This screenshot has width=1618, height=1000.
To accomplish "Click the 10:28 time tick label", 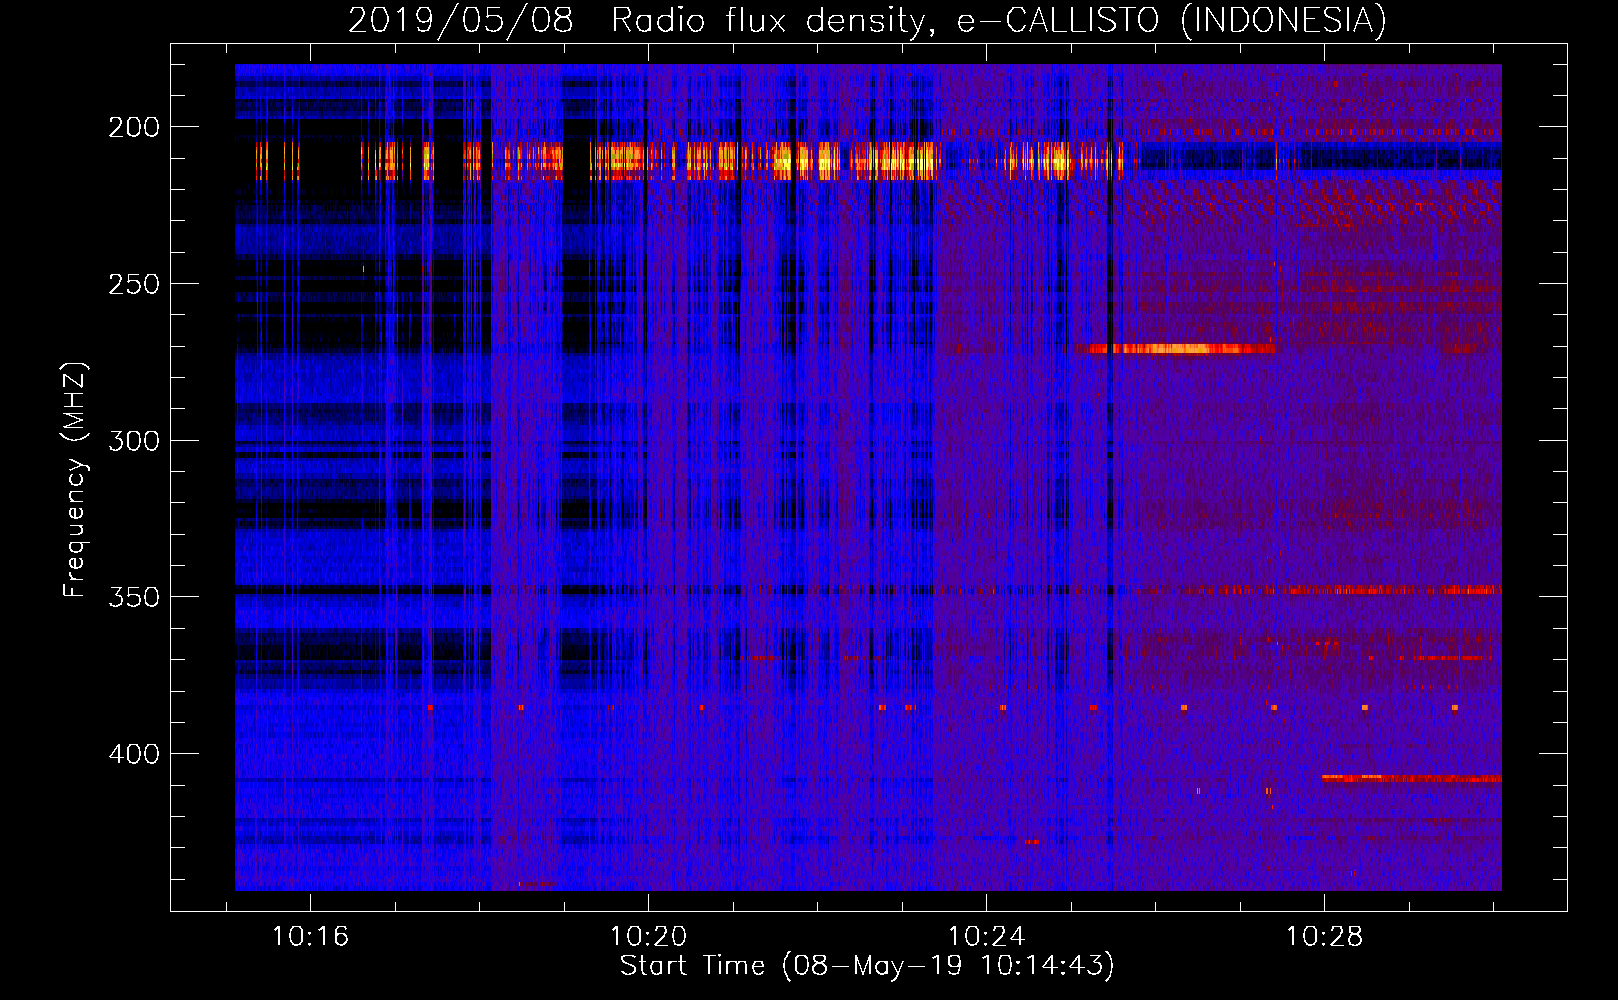I will (1324, 937).
